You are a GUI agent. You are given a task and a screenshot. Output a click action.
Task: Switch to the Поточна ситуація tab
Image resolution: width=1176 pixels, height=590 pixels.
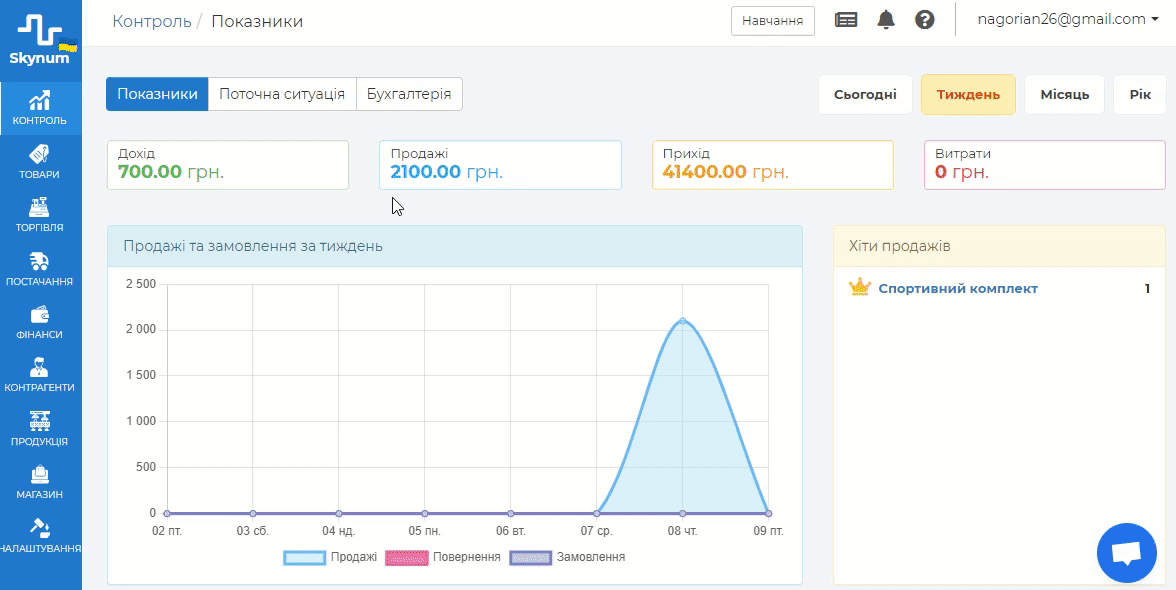tap(282, 94)
